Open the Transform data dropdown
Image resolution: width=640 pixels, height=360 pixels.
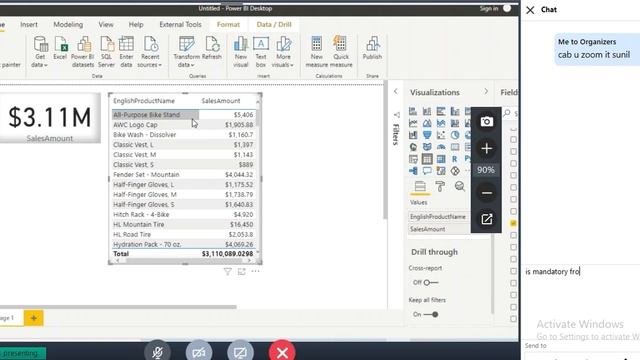[186, 51]
